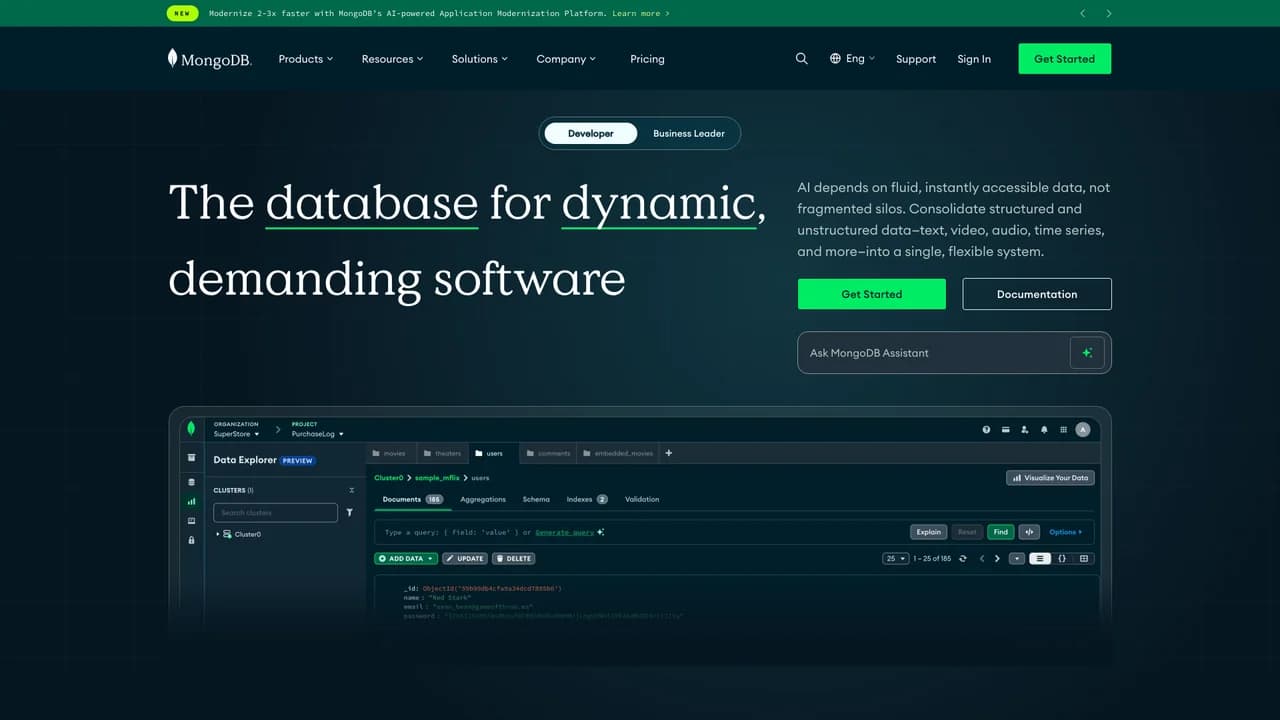Screen dimensions: 1280x720
Task: Click the bar chart icon in the Data Explorer sidebar
Action: click(x=192, y=501)
